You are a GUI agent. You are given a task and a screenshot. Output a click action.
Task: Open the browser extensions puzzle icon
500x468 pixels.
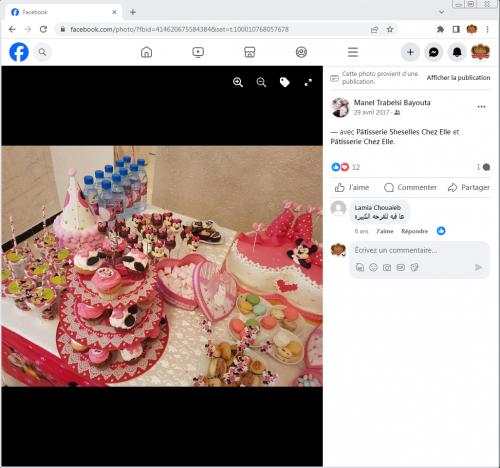click(440, 29)
